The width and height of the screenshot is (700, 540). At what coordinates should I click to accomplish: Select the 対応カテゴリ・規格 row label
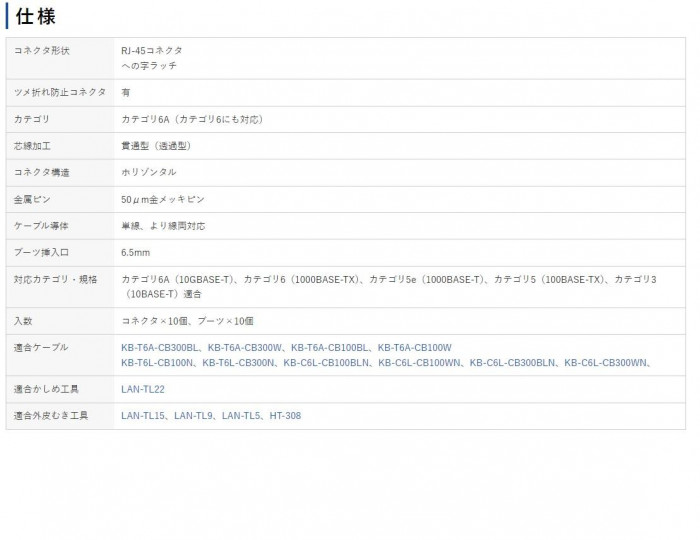coord(55,279)
